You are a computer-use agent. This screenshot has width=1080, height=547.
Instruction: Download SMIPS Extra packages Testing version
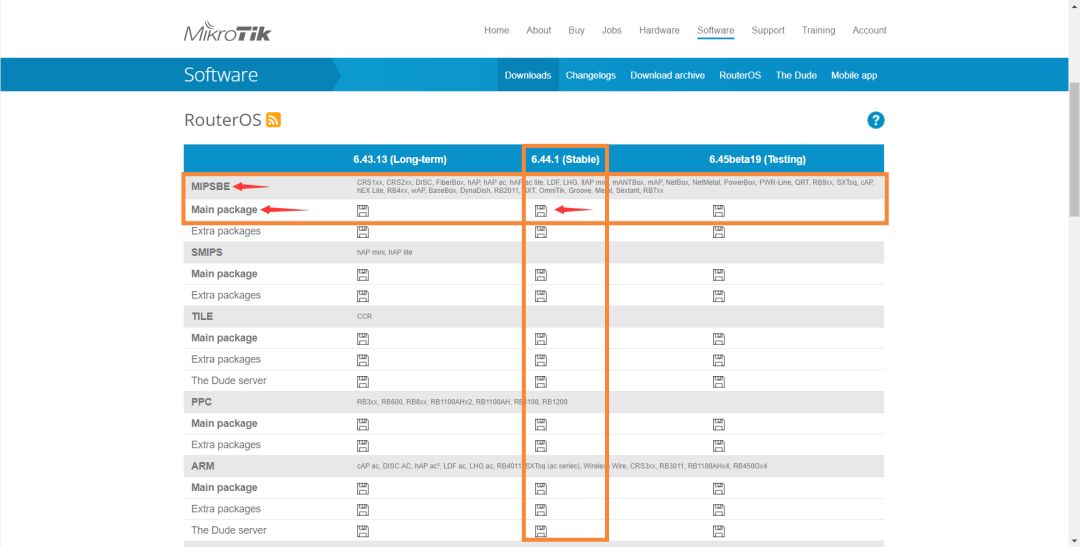(719, 296)
